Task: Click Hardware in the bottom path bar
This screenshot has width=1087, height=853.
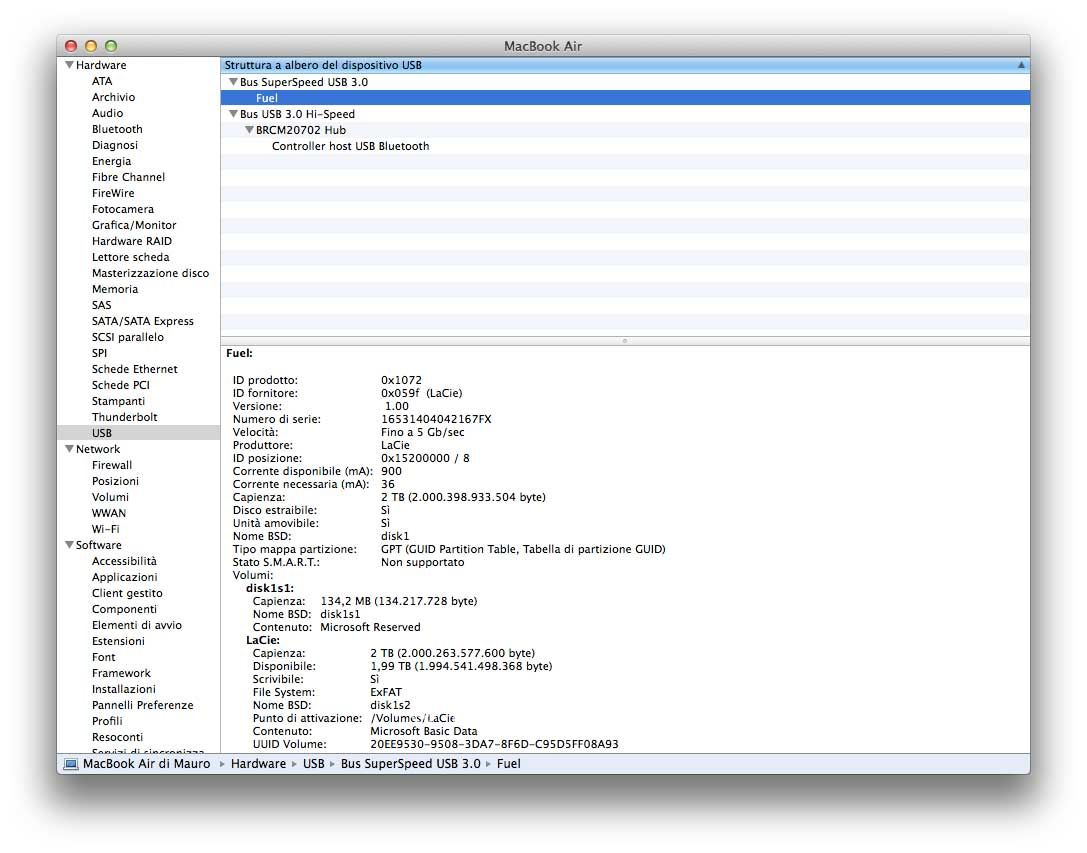Action: coord(257,764)
